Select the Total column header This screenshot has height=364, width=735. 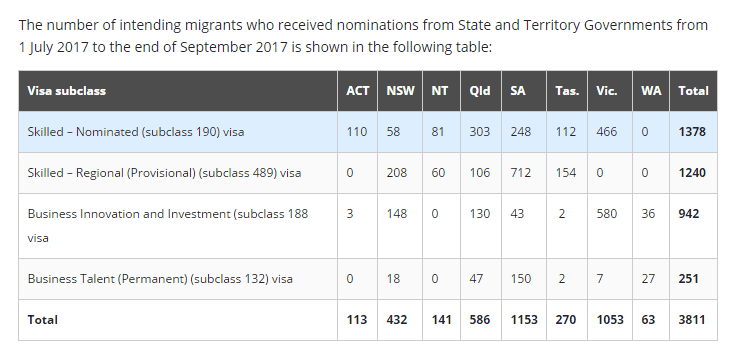tap(693, 91)
